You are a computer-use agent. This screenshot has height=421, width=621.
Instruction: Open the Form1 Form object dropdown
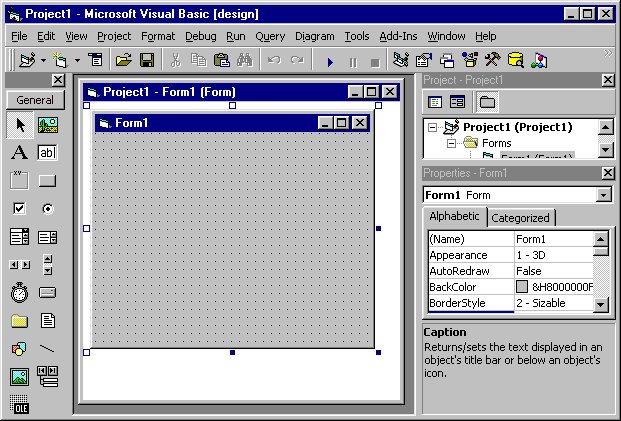[x=604, y=195]
